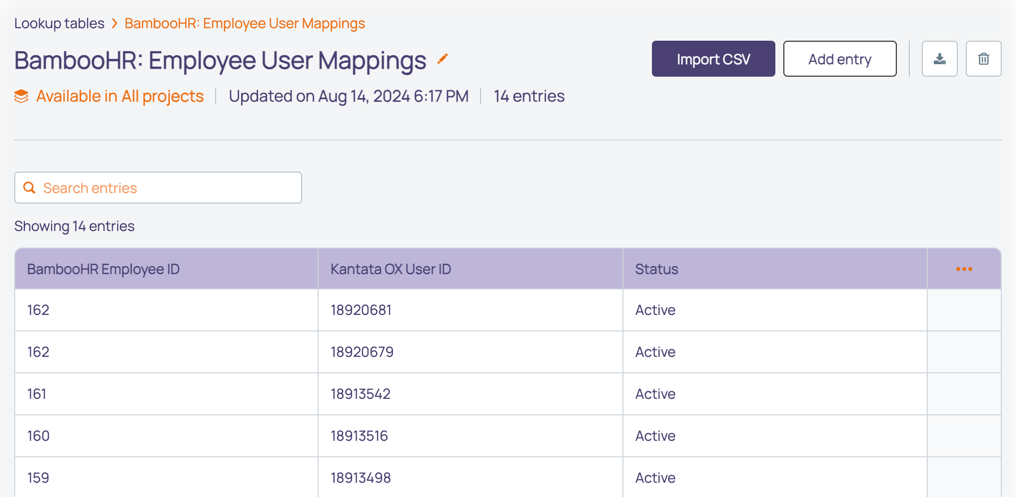Click Active status in 18913542 row
The image size is (1016, 497).
click(x=775, y=394)
